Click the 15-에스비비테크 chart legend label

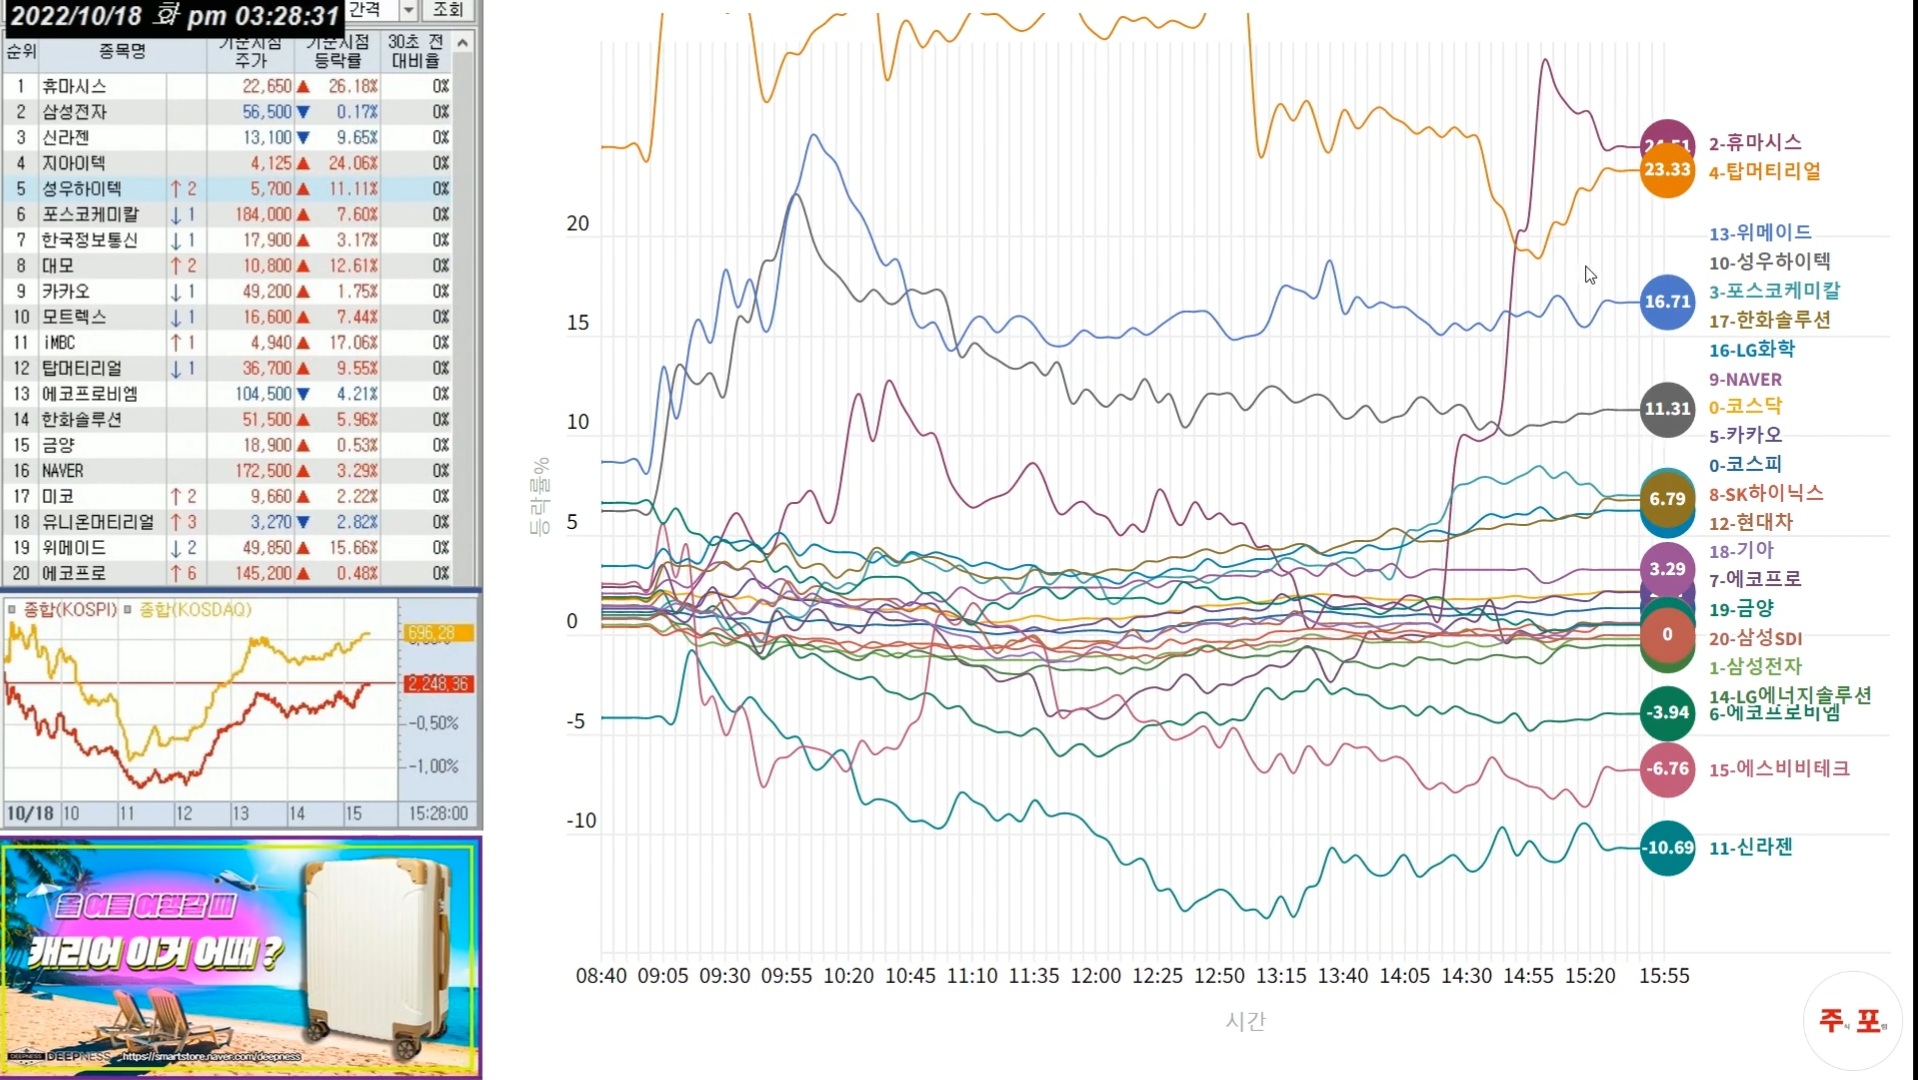tap(1779, 769)
